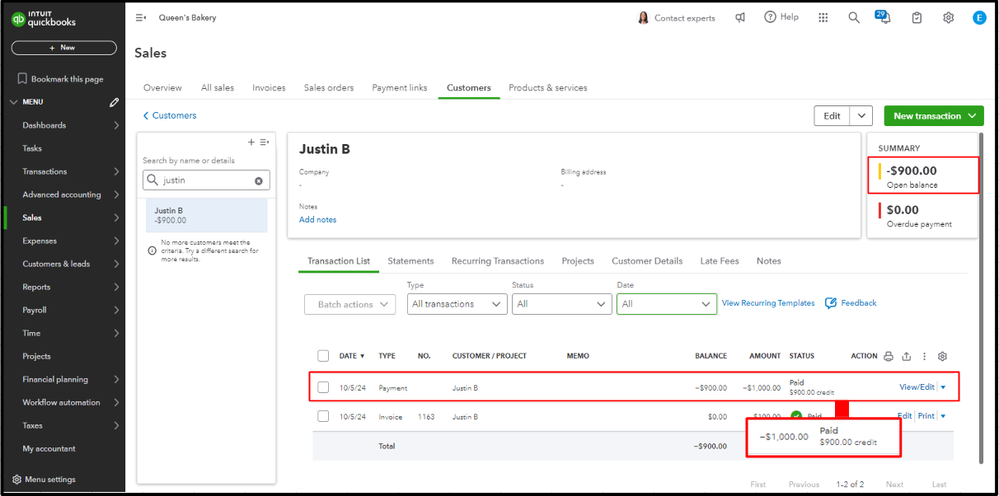The height and width of the screenshot is (496, 999).
Task: Open the Batch actions dropdown
Action: click(x=350, y=304)
